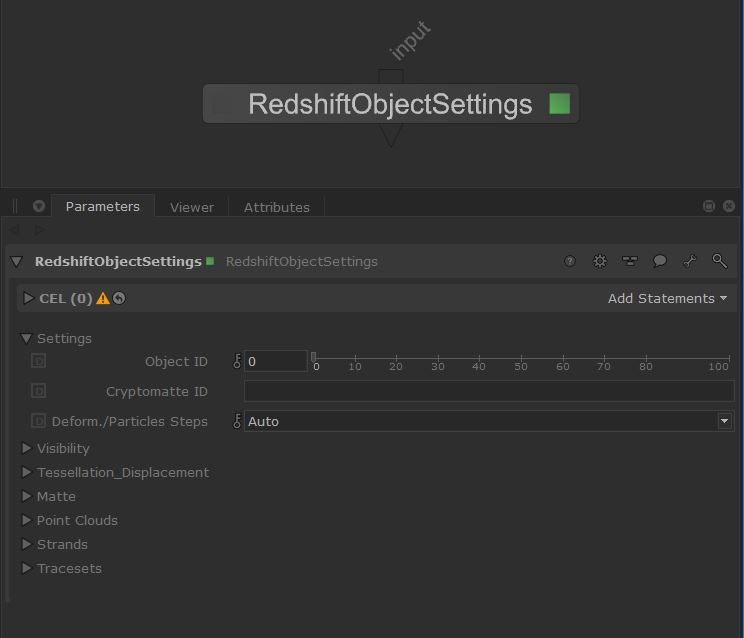Screen dimensions: 744x638
Task: Switch to the Parameters tab
Action: 102,206
